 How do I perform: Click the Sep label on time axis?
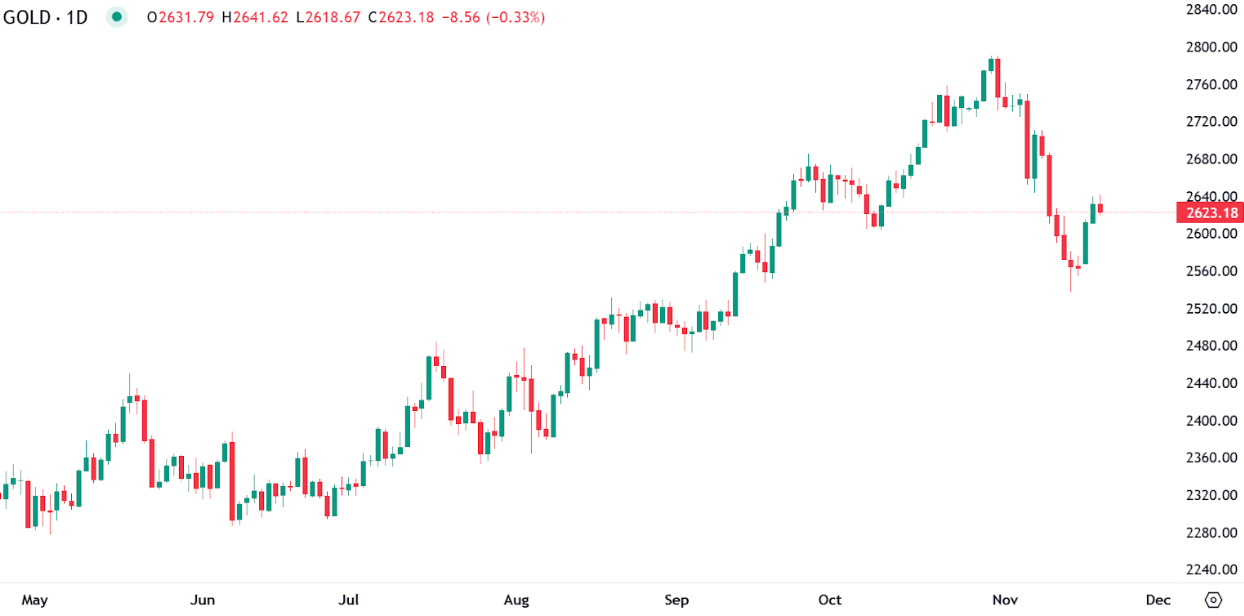click(677, 600)
